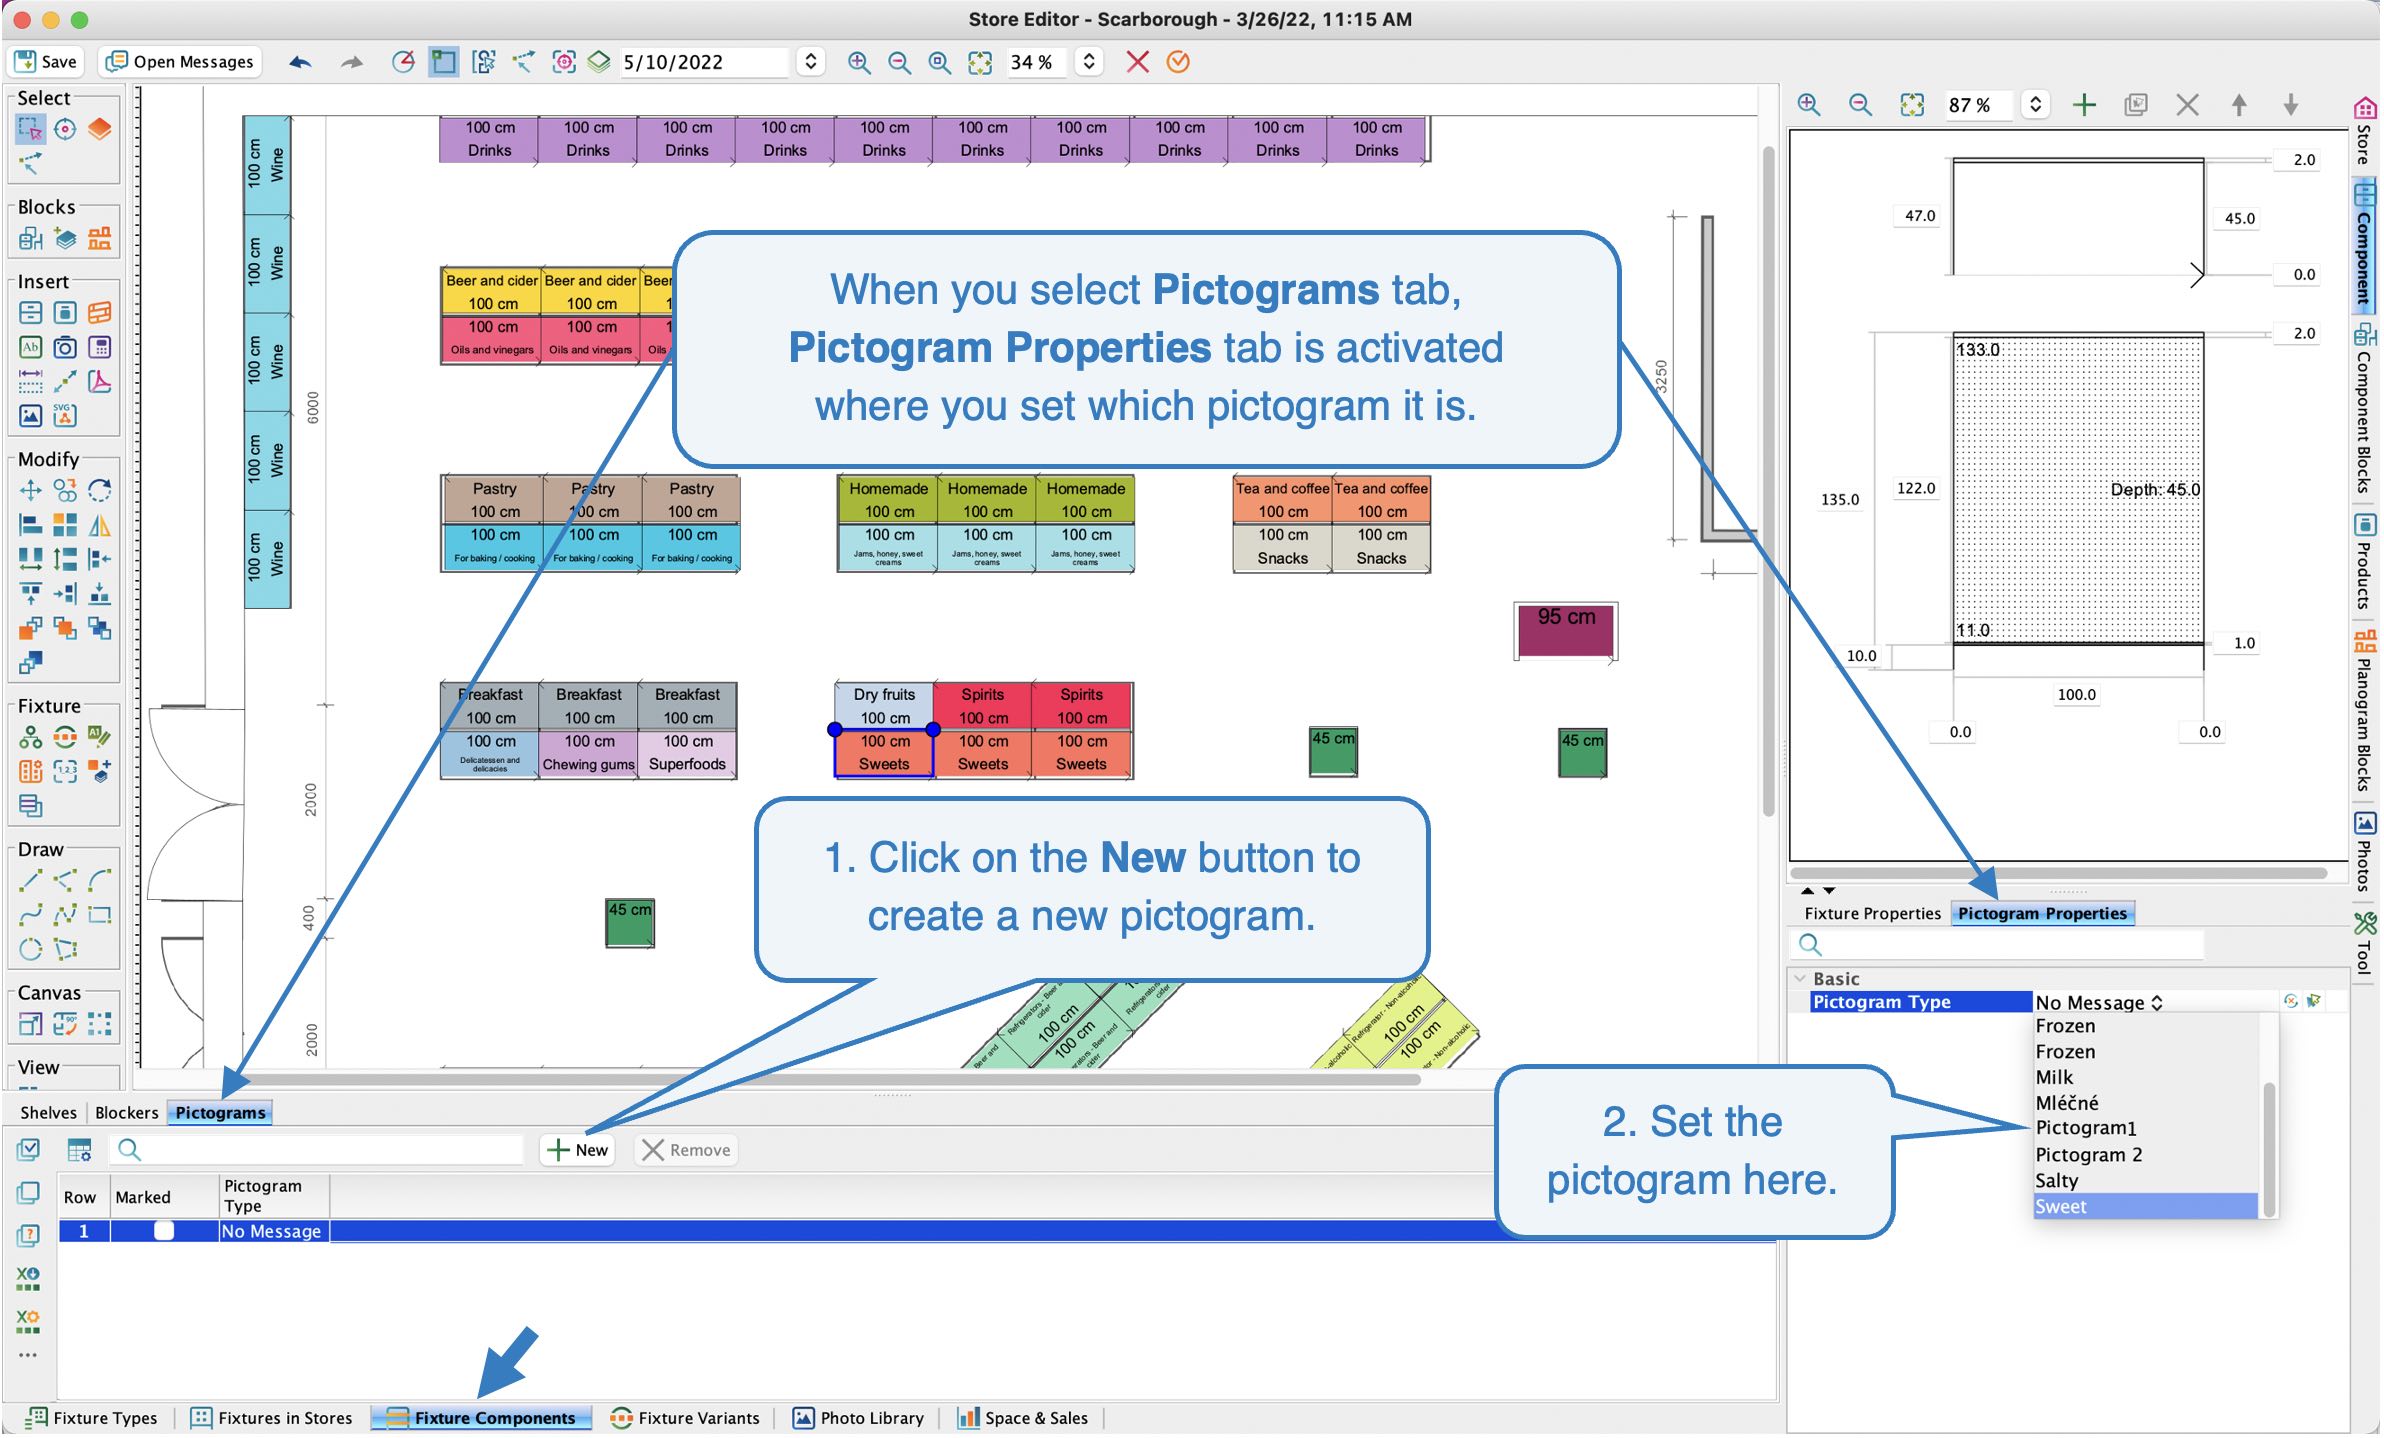Open the Photo Library tab
This screenshot has width=2384, height=1438.
tap(859, 1418)
